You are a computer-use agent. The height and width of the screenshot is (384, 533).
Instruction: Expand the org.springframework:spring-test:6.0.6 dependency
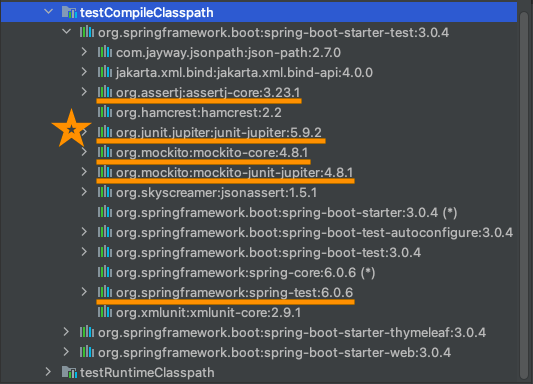coord(84,292)
